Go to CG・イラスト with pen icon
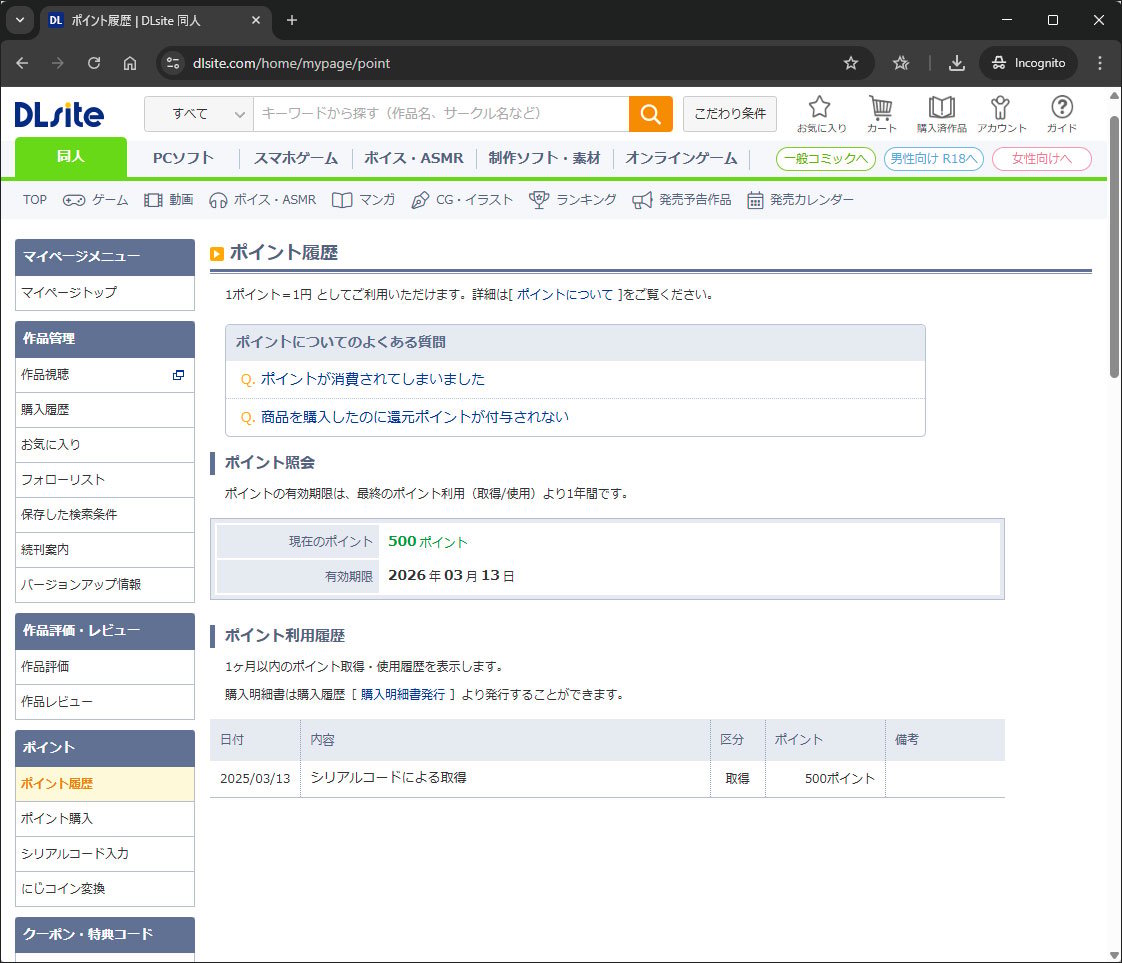 click(462, 200)
